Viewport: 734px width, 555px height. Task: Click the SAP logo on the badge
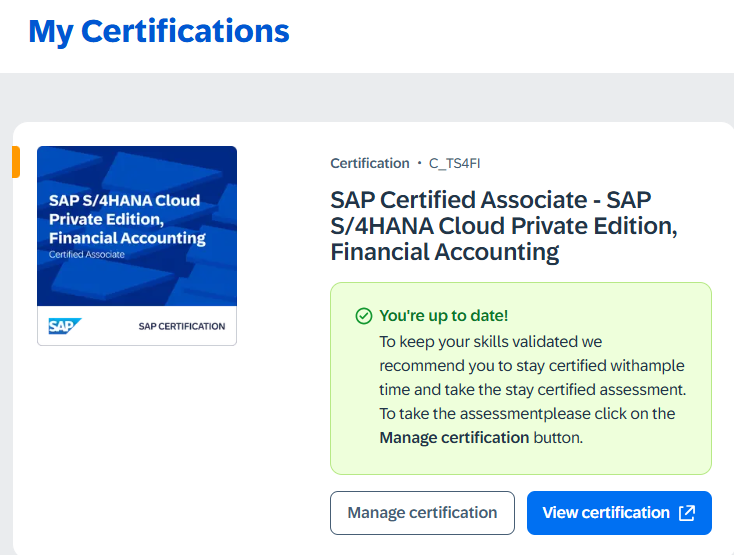pos(65,326)
